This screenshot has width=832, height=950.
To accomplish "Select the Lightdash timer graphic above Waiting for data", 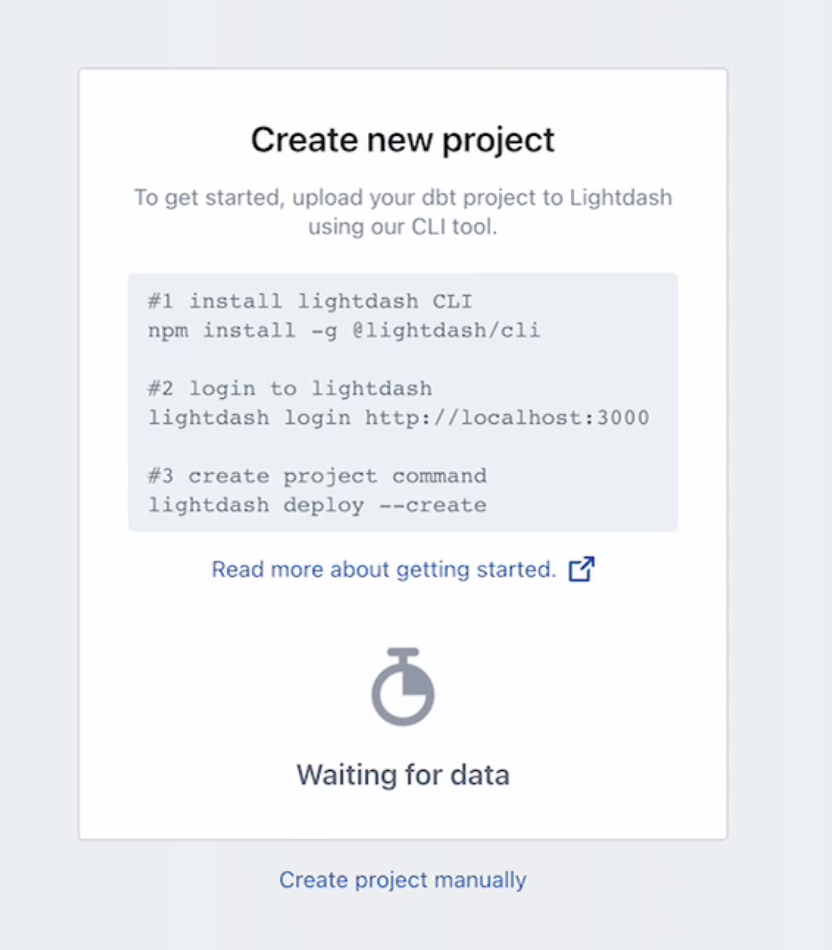I will tap(403, 687).
